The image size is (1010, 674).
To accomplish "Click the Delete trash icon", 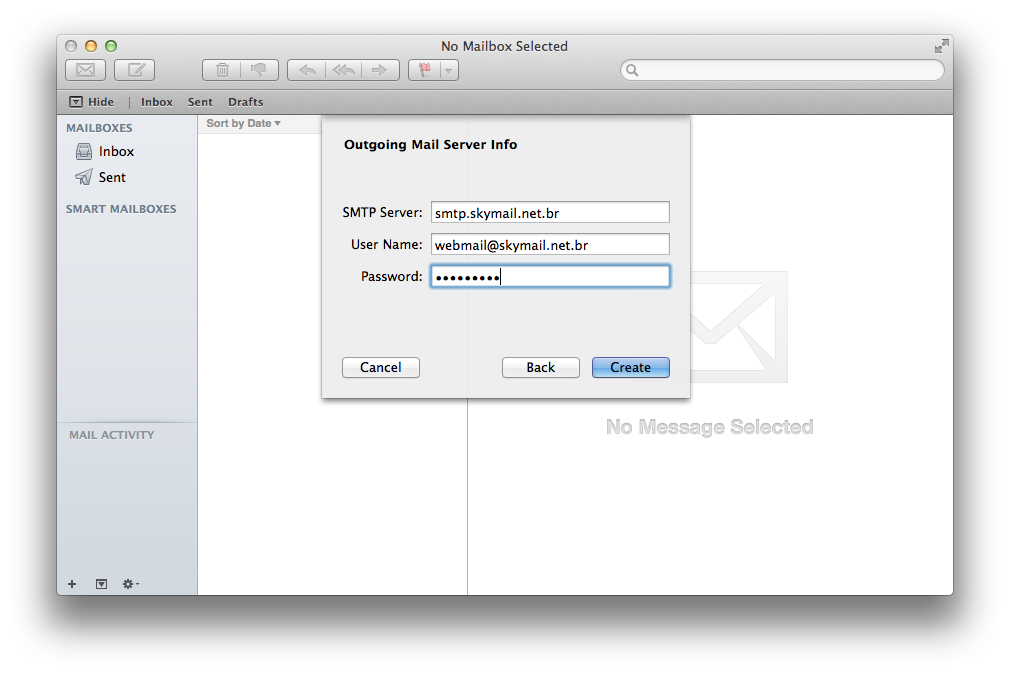I will [222, 70].
